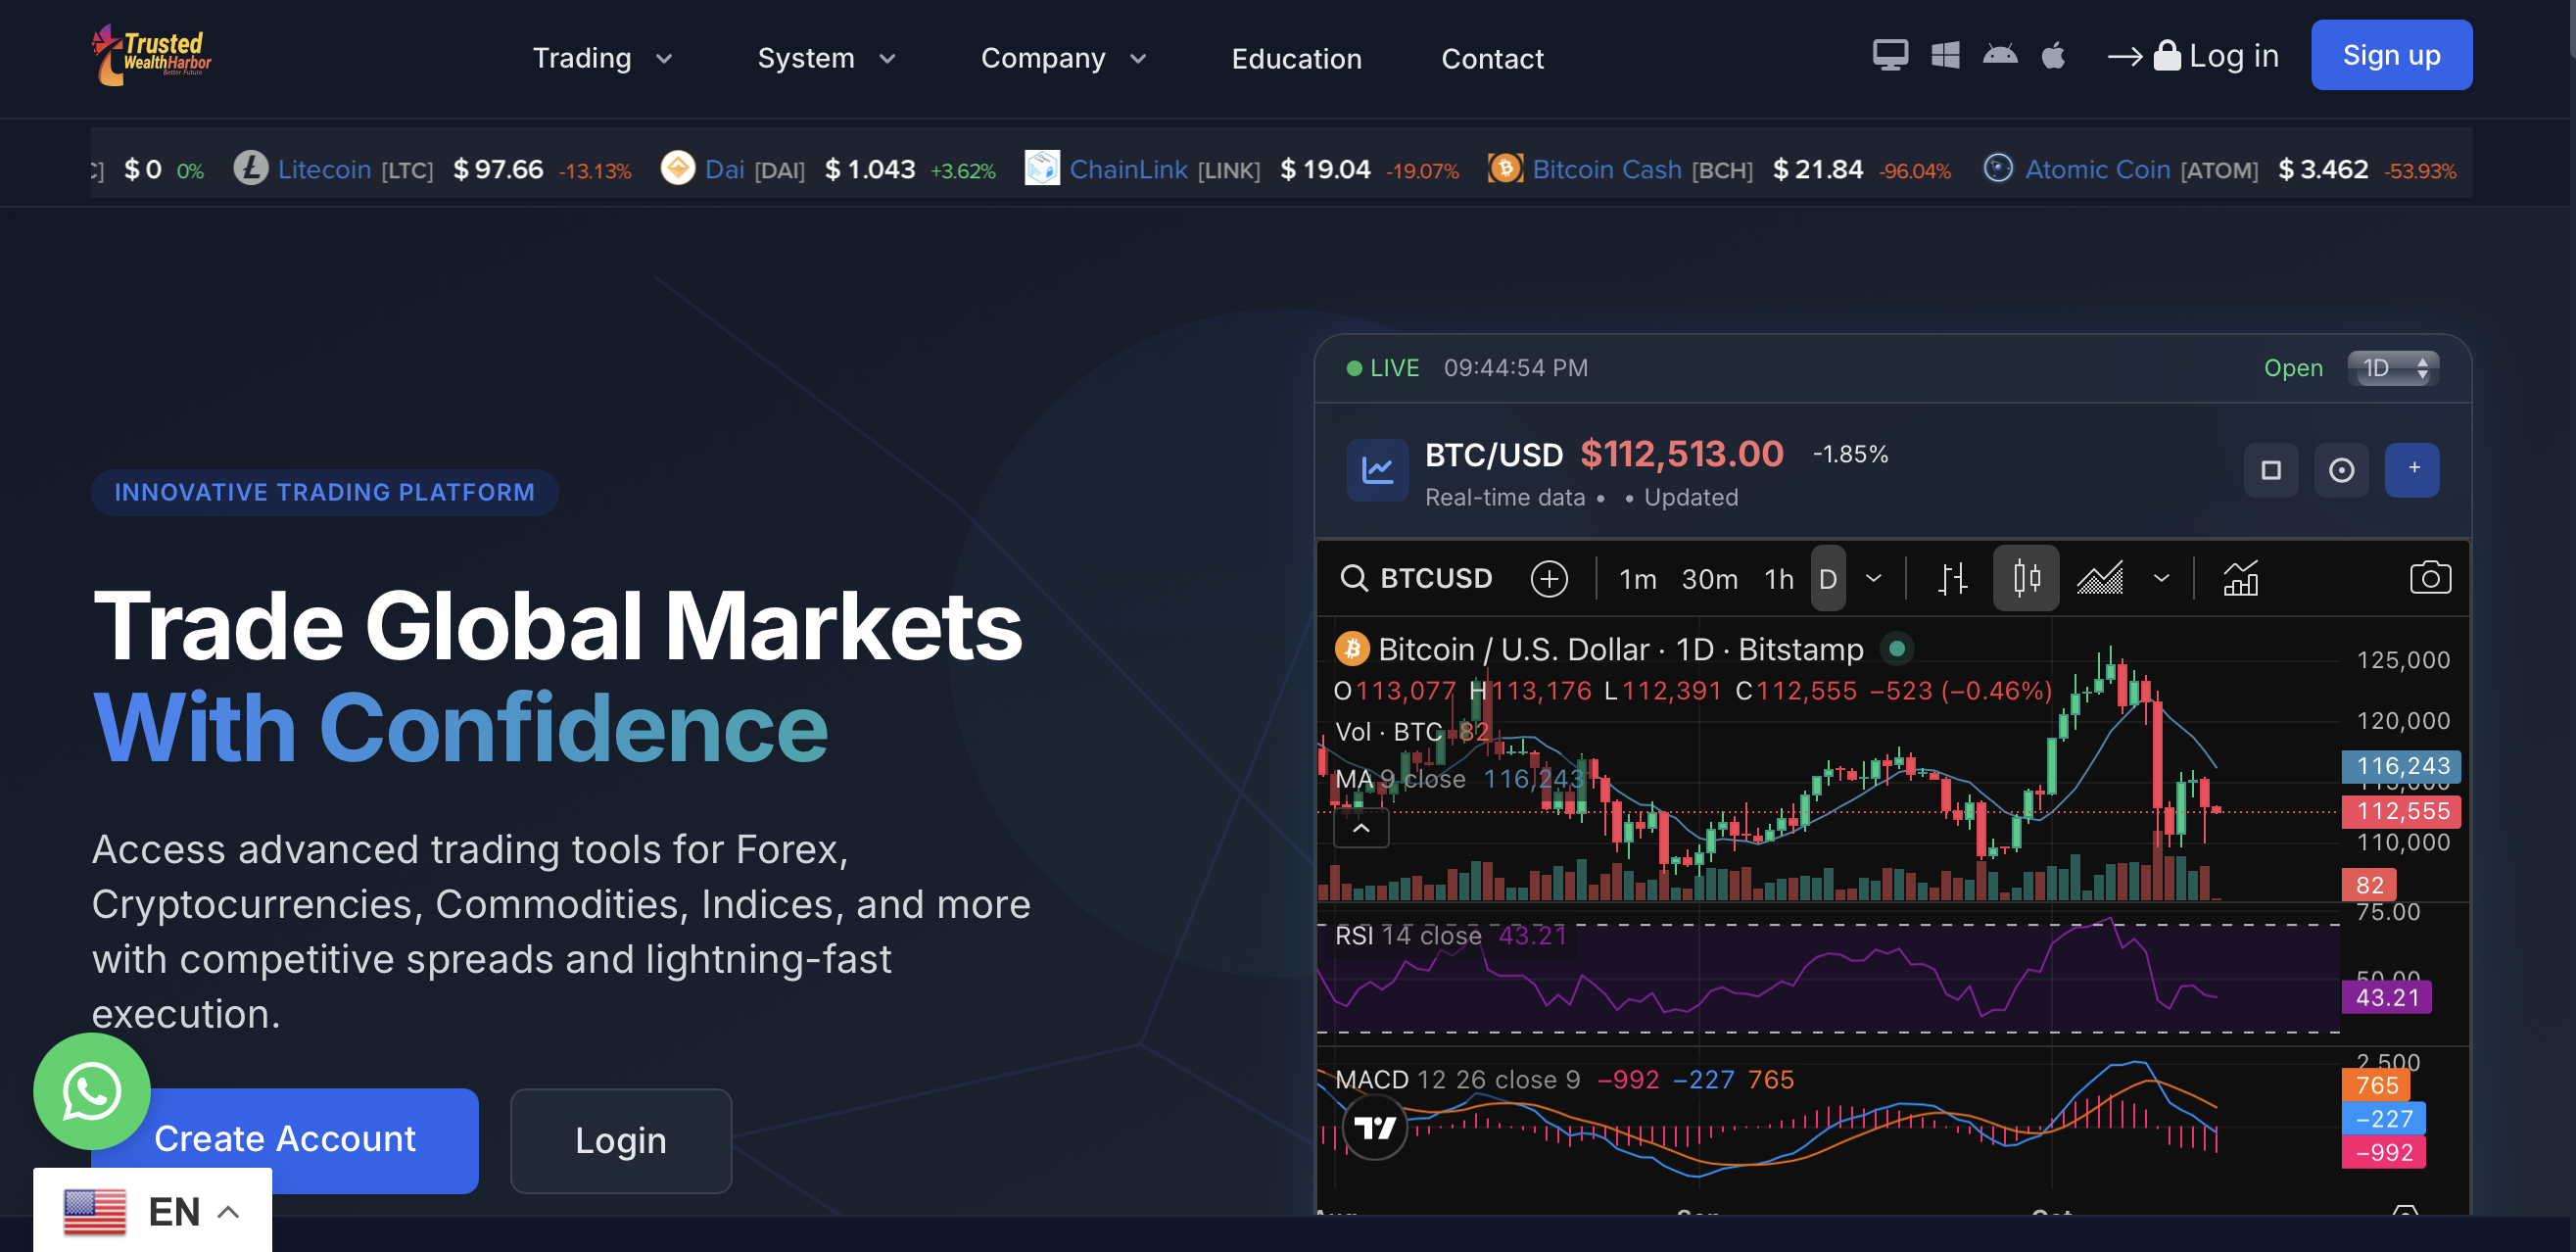Viewport: 2576px width, 1252px height.
Task: Select the bar chart type icon
Action: [x=1951, y=578]
